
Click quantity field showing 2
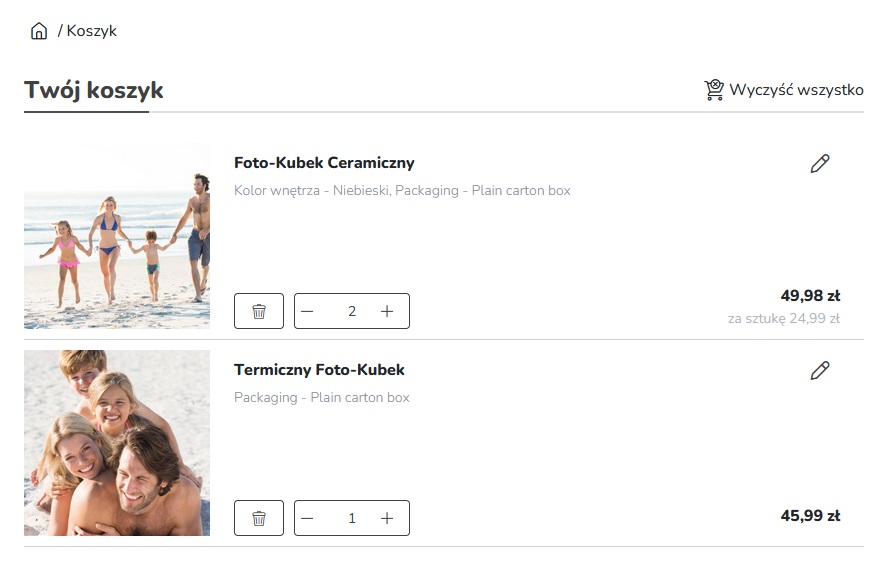click(x=351, y=311)
